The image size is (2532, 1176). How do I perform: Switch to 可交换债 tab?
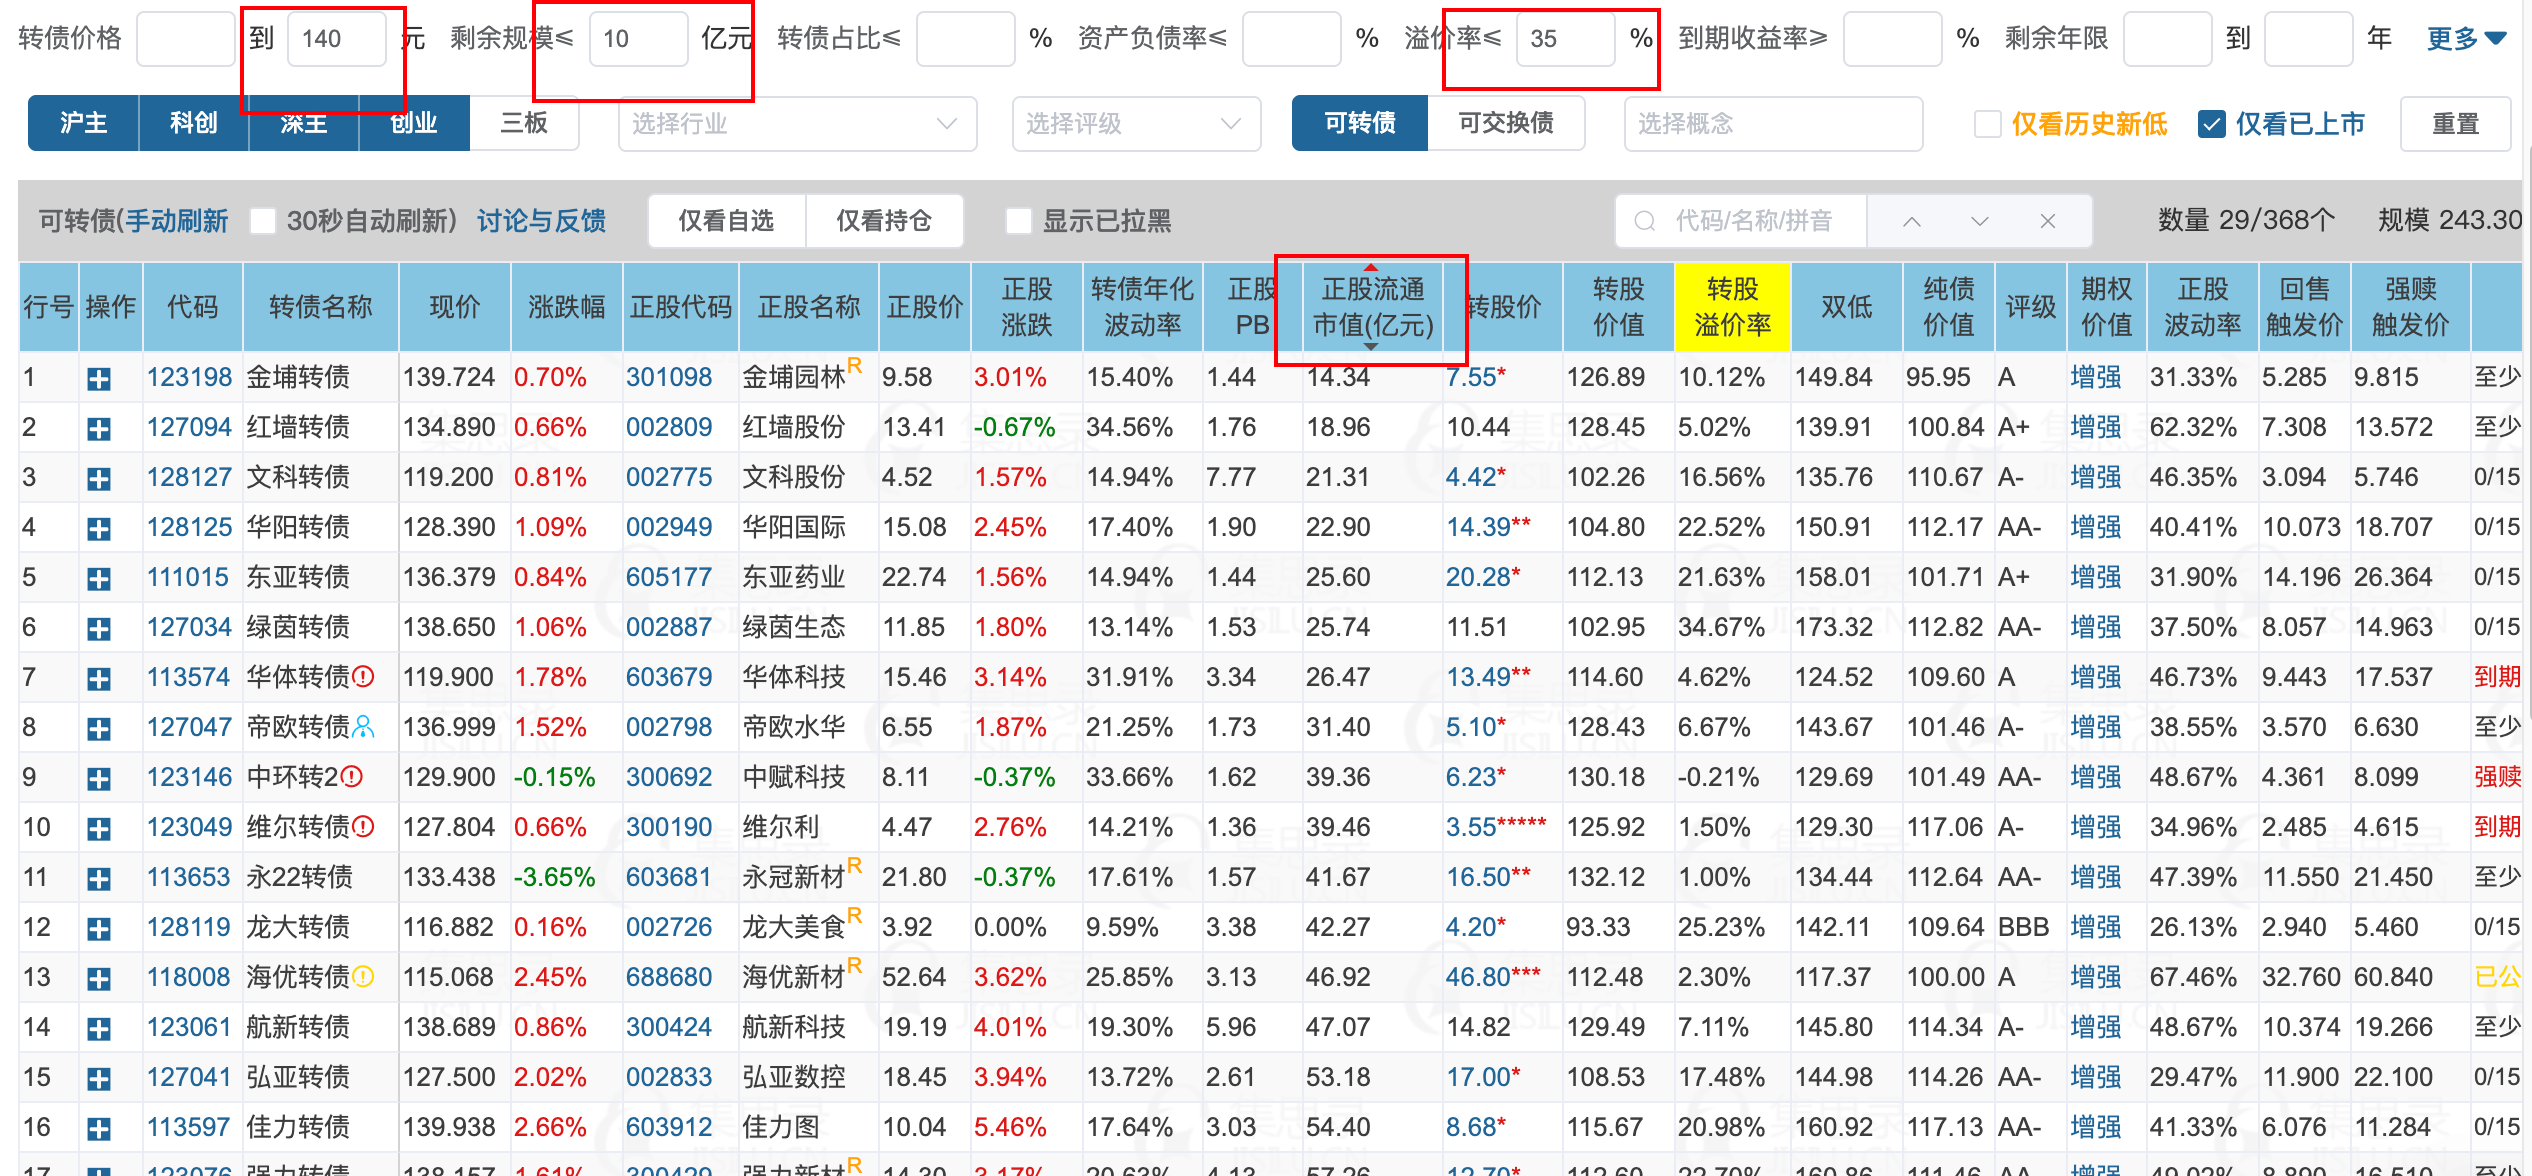coord(1505,123)
